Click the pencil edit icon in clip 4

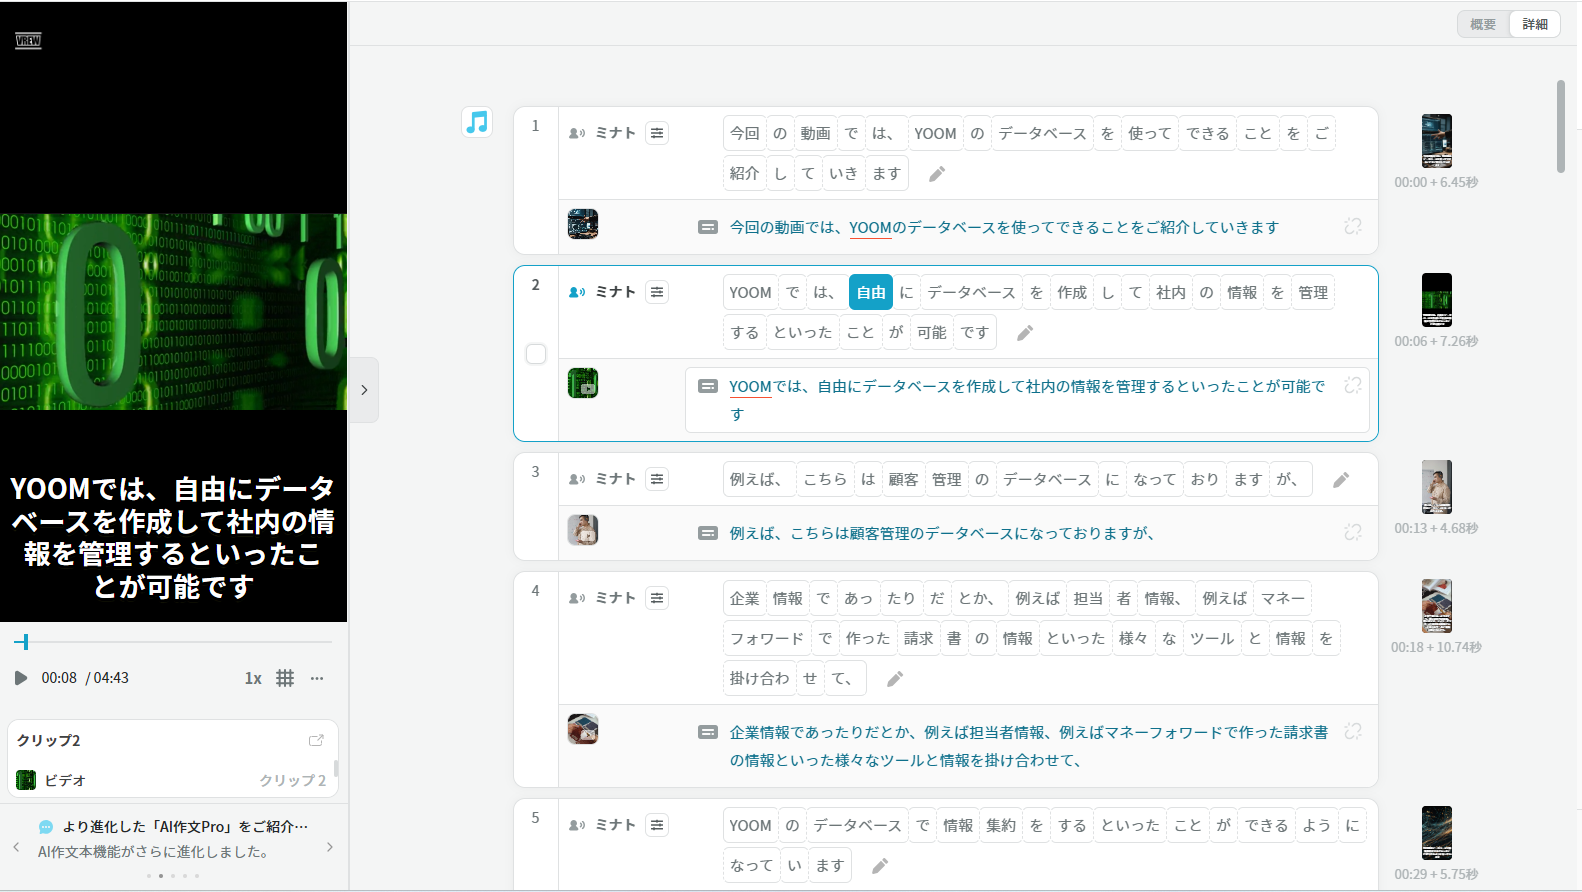coord(895,679)
